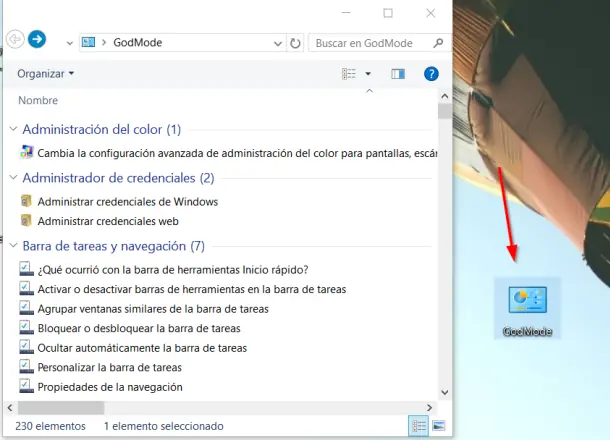This screenshot has height=440, width=610.
Task: Open Administrar credenciales web
Action: [108, 221]
